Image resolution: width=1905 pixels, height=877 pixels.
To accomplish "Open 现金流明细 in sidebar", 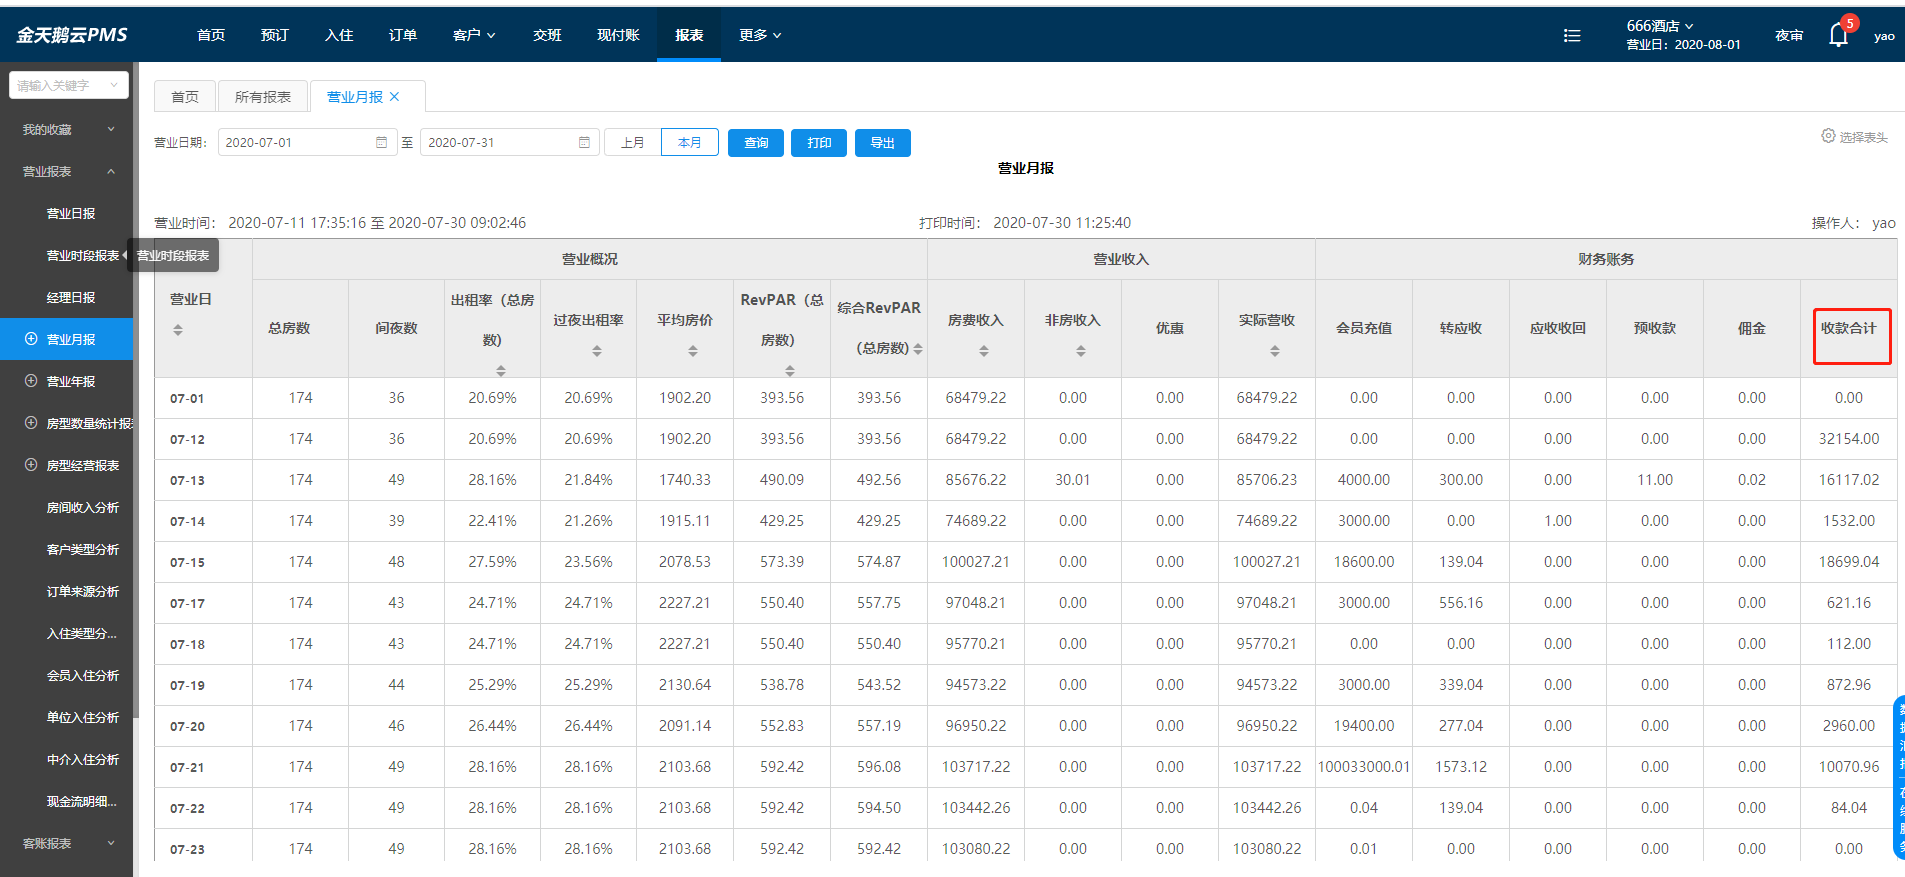I will coord(82,801).
